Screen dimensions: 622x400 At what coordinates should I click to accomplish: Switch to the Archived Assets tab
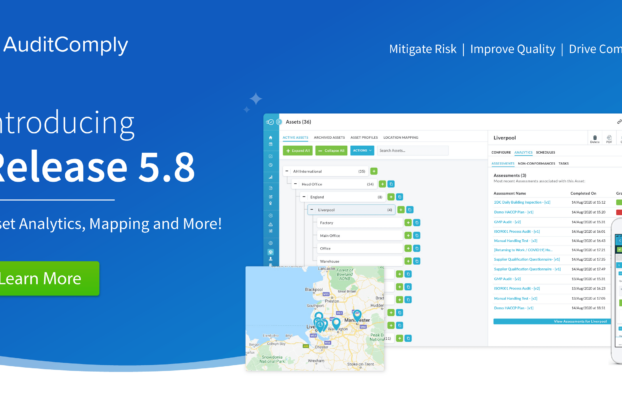pos(329,138)
